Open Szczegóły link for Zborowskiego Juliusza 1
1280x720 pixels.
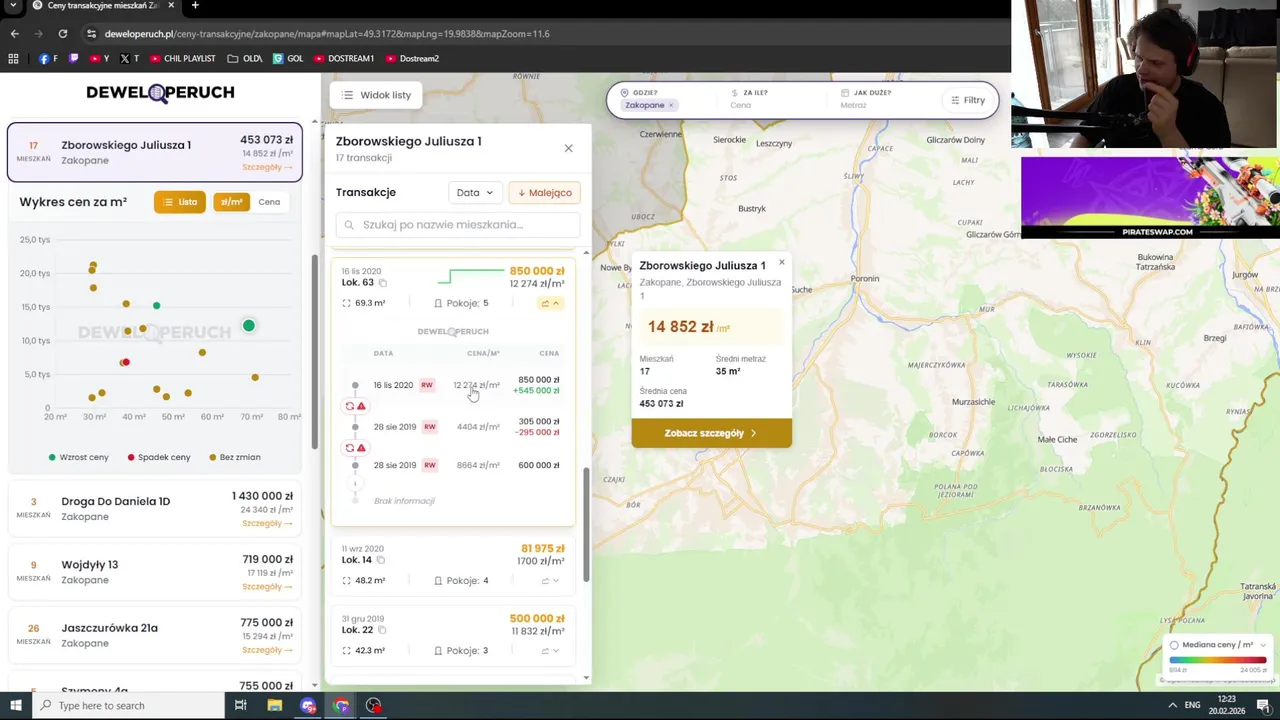click(267, 168)
